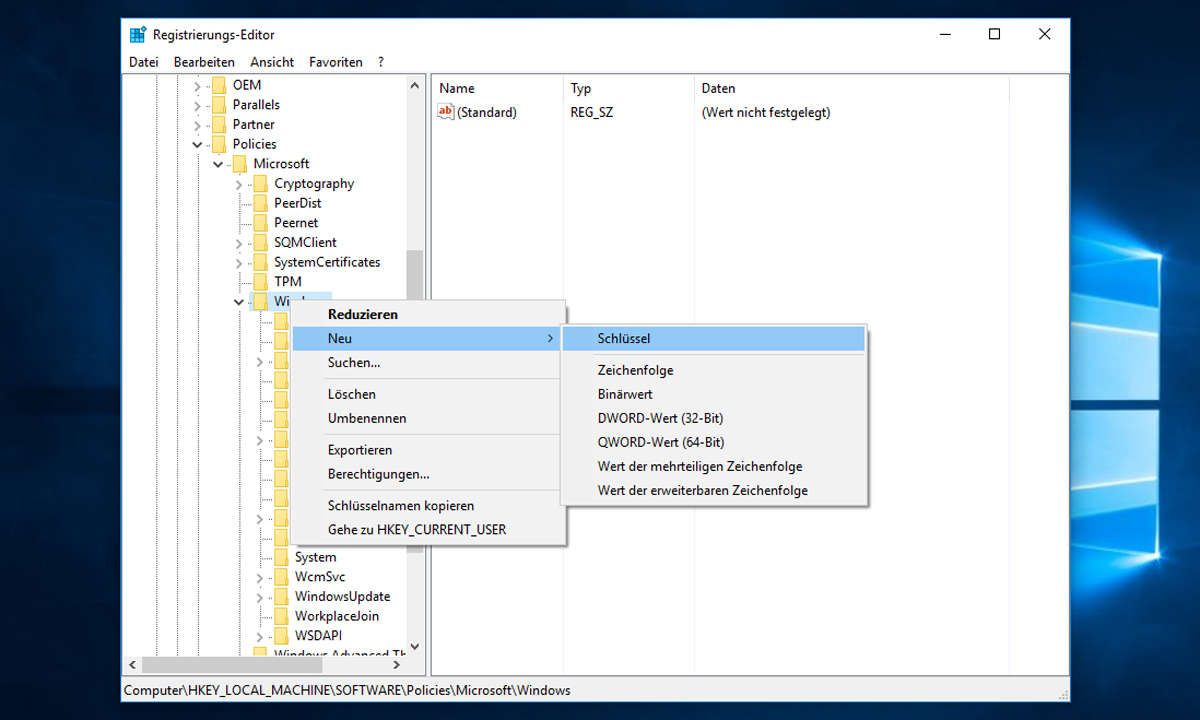Click the tree's vertical scrollbar thumb
This screenshot has height=720, width=1200.
pos(415,275)
